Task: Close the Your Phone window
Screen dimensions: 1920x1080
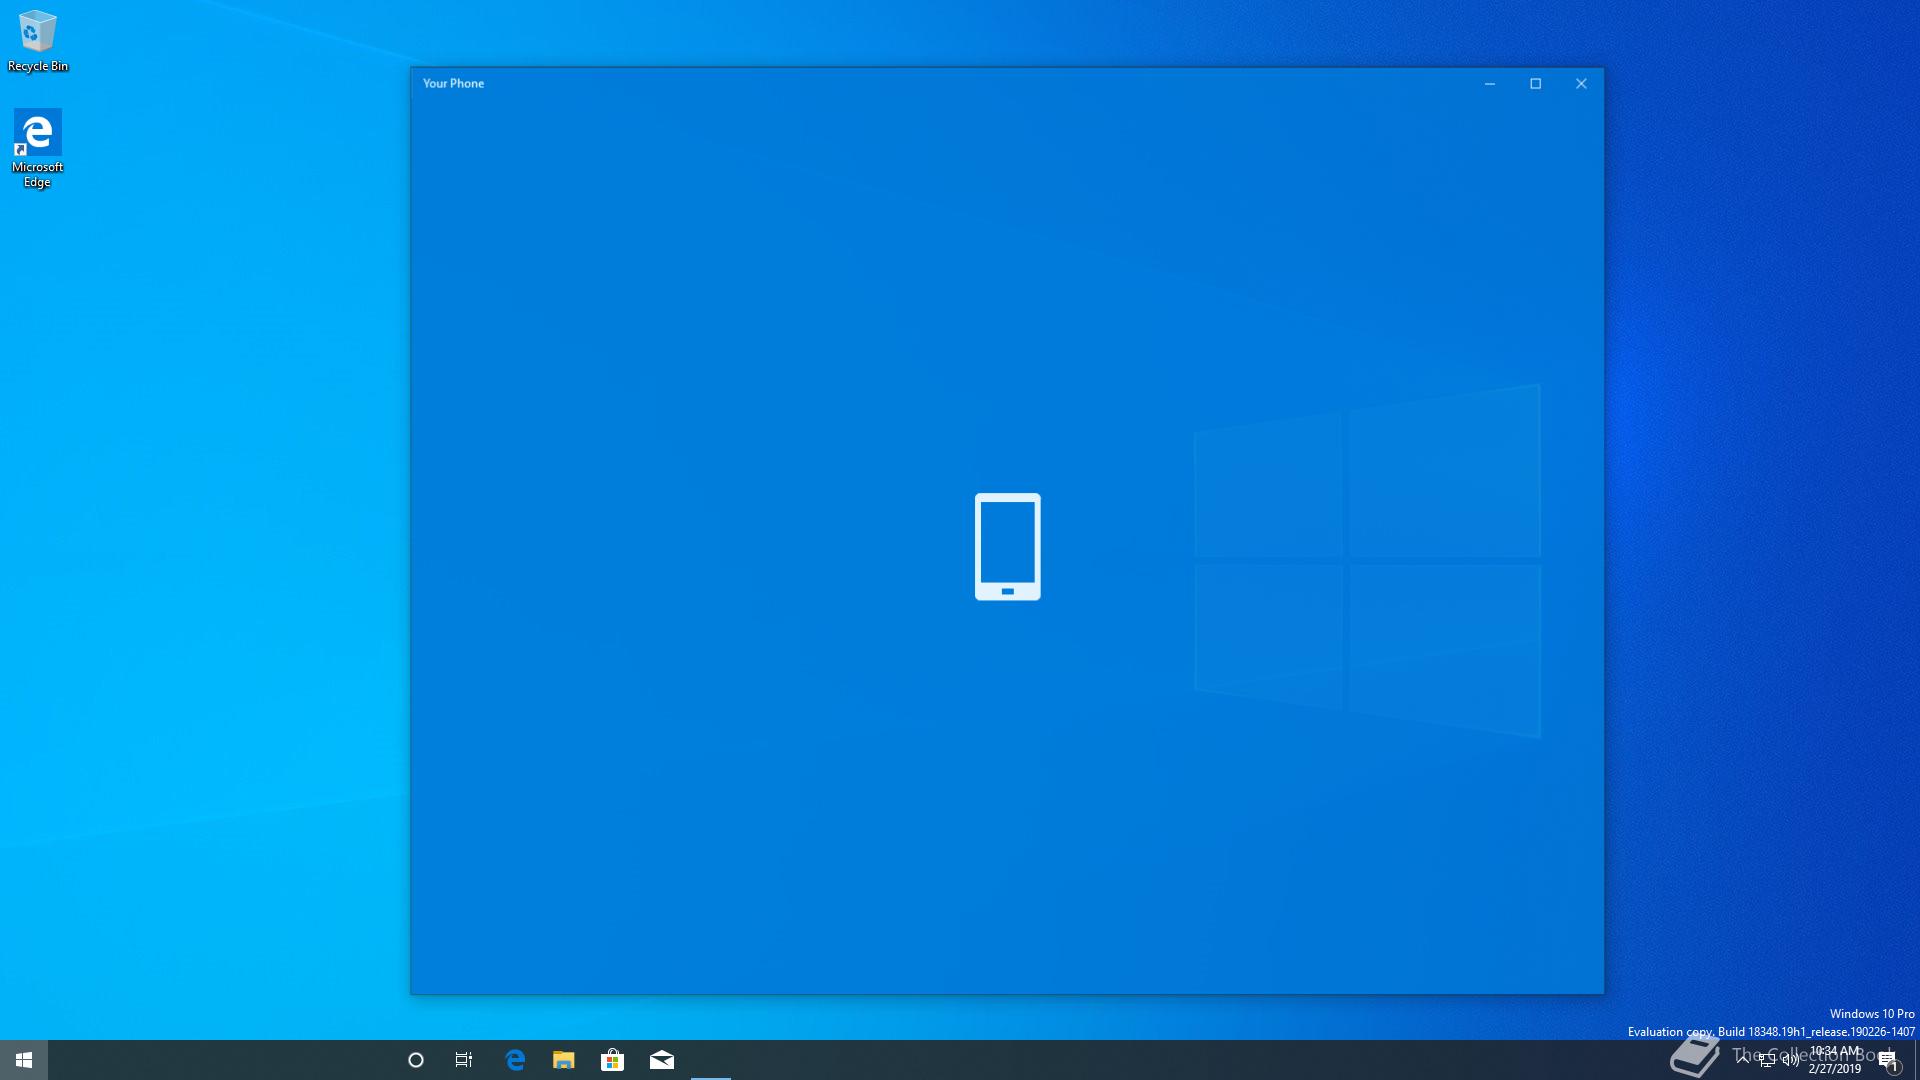Action: pos(1582,84)
